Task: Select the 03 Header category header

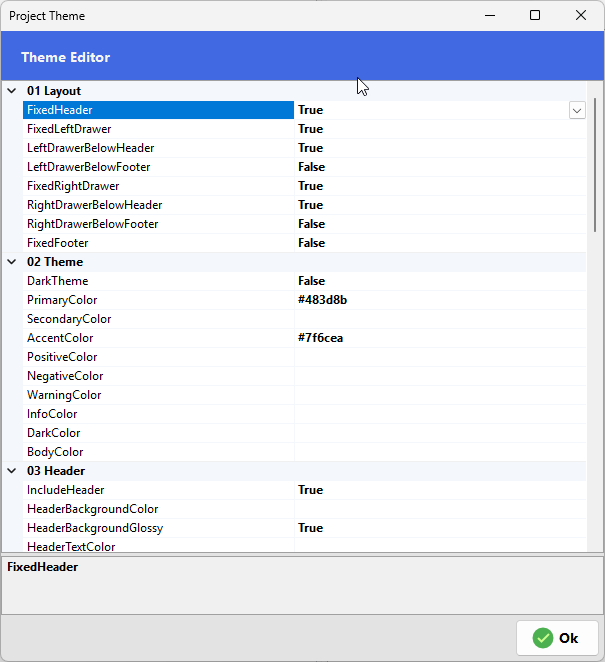Action: (56, 471)
